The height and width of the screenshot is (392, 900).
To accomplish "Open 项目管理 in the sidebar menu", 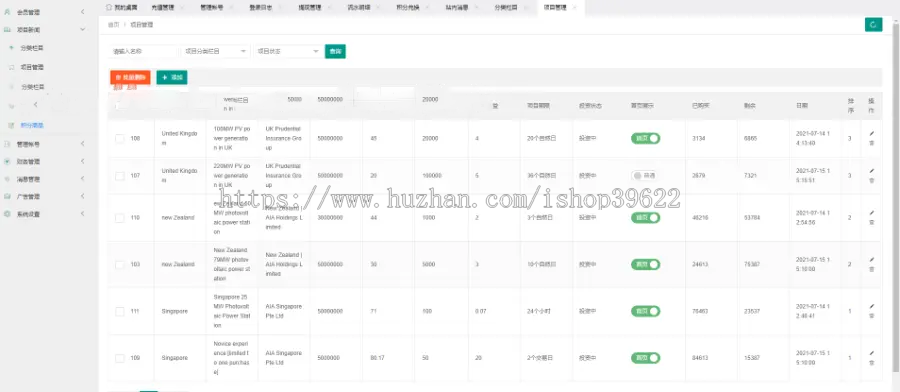I will [x=32, y=67].
